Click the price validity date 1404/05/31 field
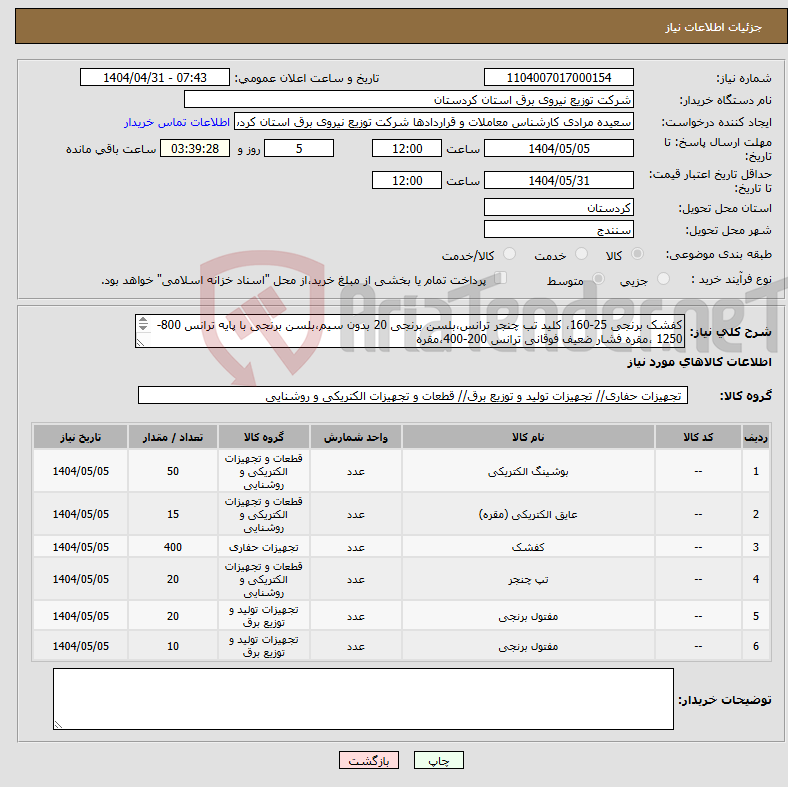This screenshot has width=788, height=787. 558,180
